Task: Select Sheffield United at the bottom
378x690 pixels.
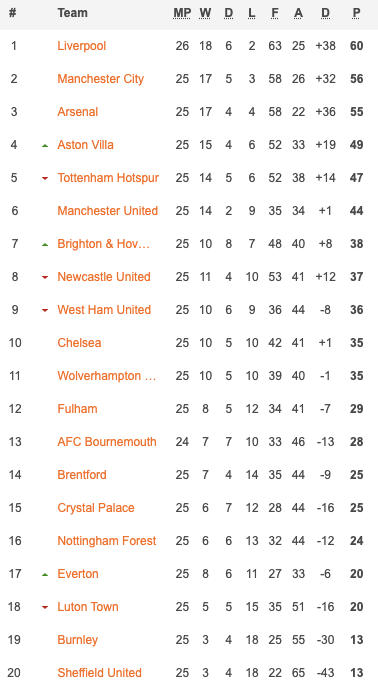Action: [99, 673]
